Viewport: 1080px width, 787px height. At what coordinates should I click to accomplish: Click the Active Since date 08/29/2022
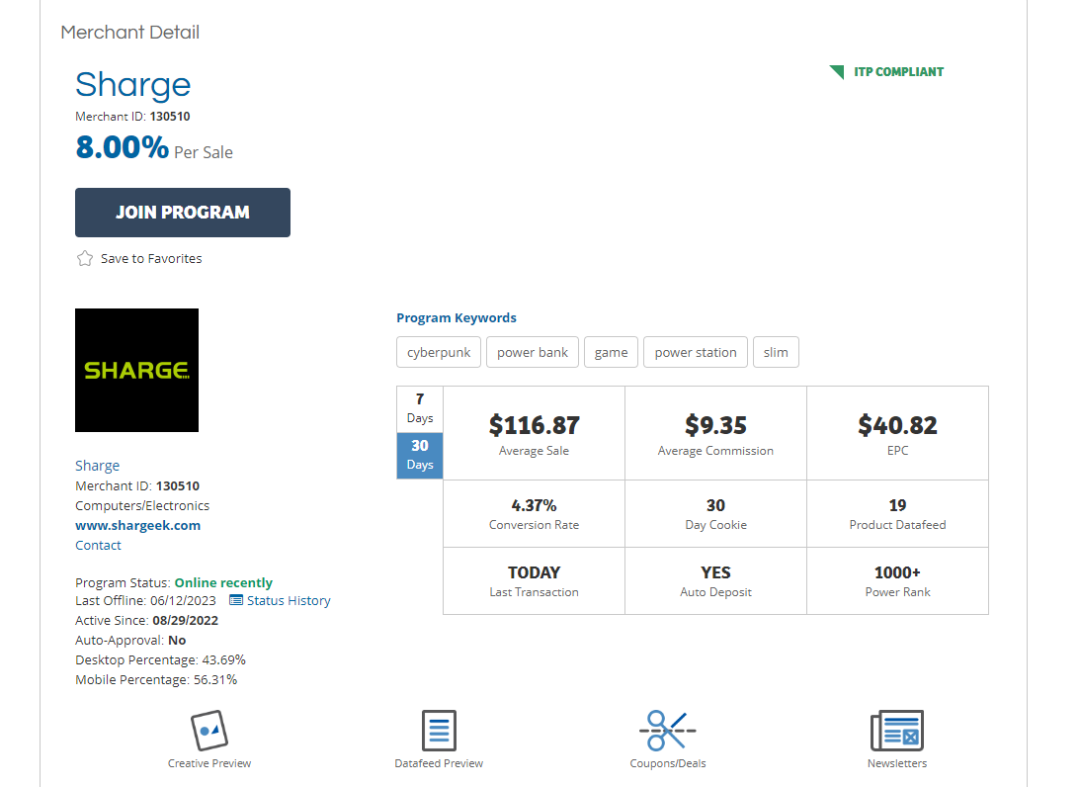(185, 620)
